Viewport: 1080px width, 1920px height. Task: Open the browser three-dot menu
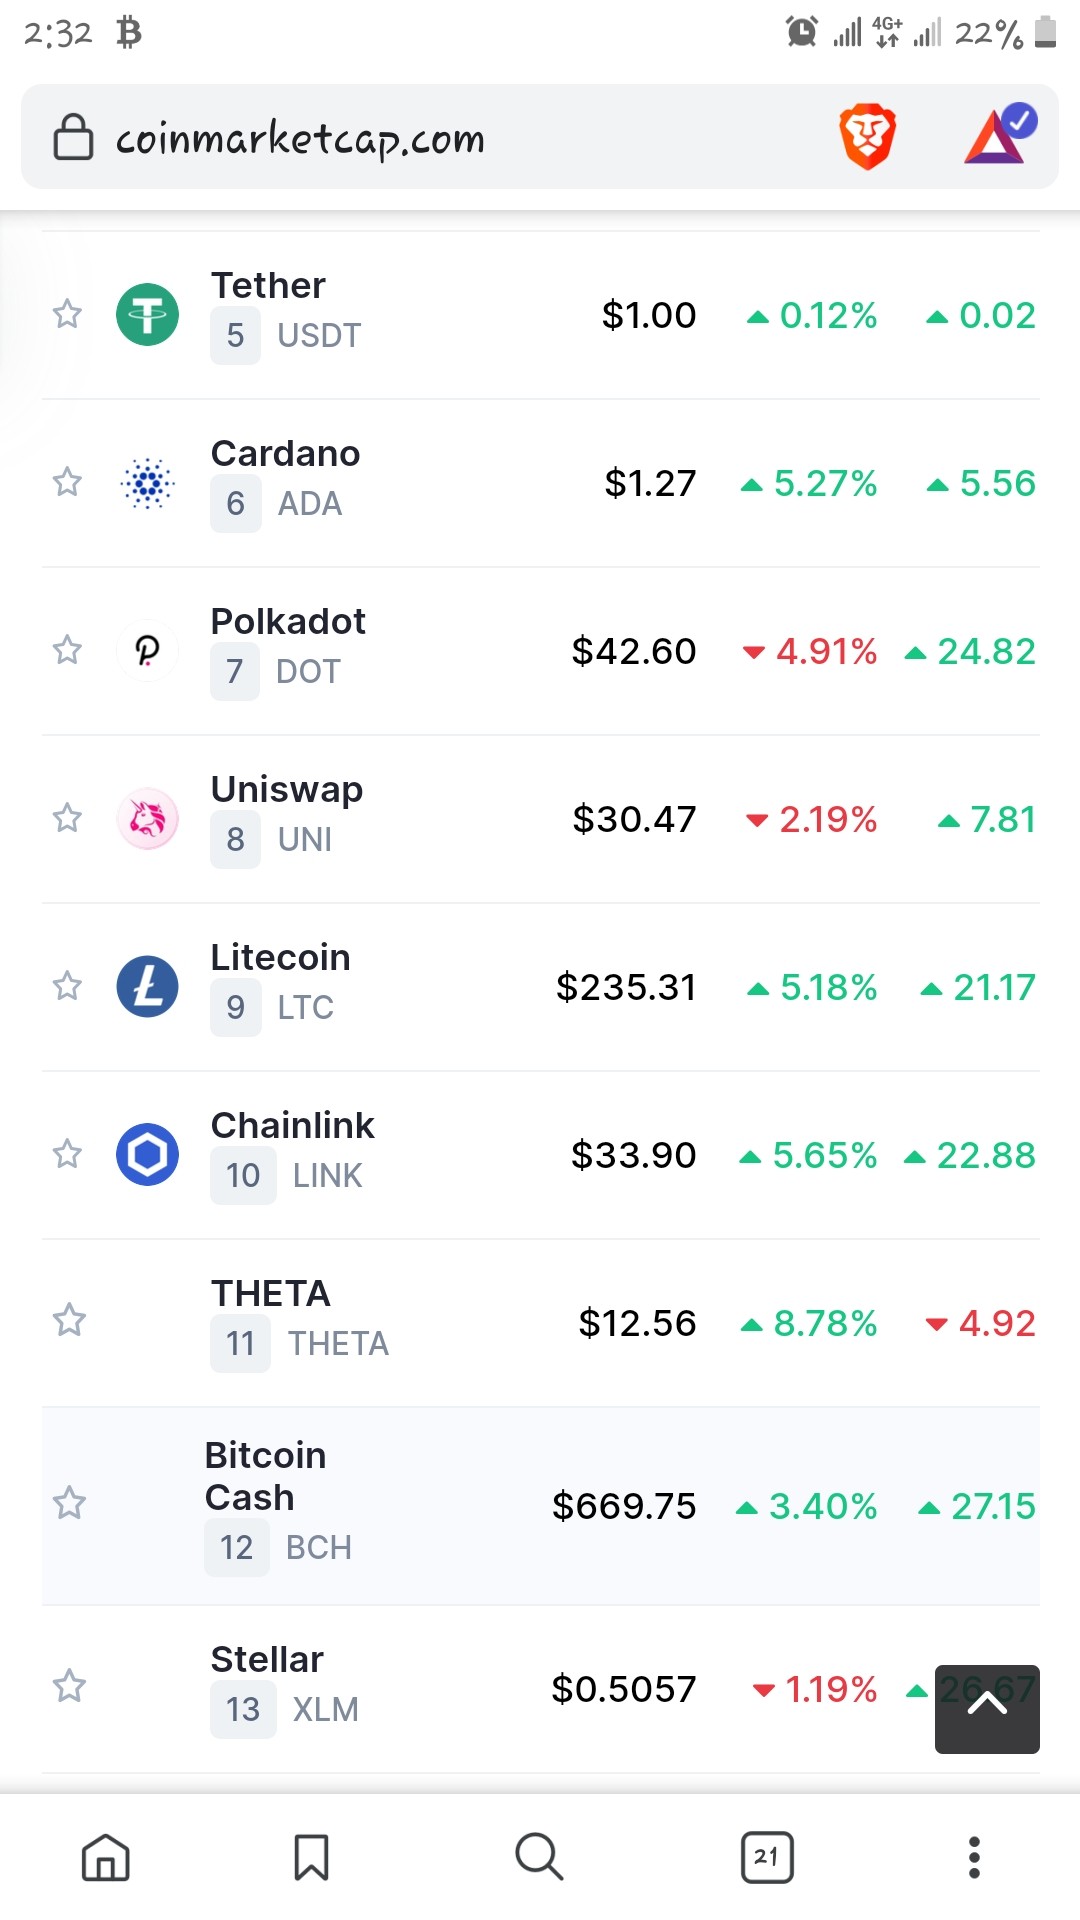(x=974, y=1857)
